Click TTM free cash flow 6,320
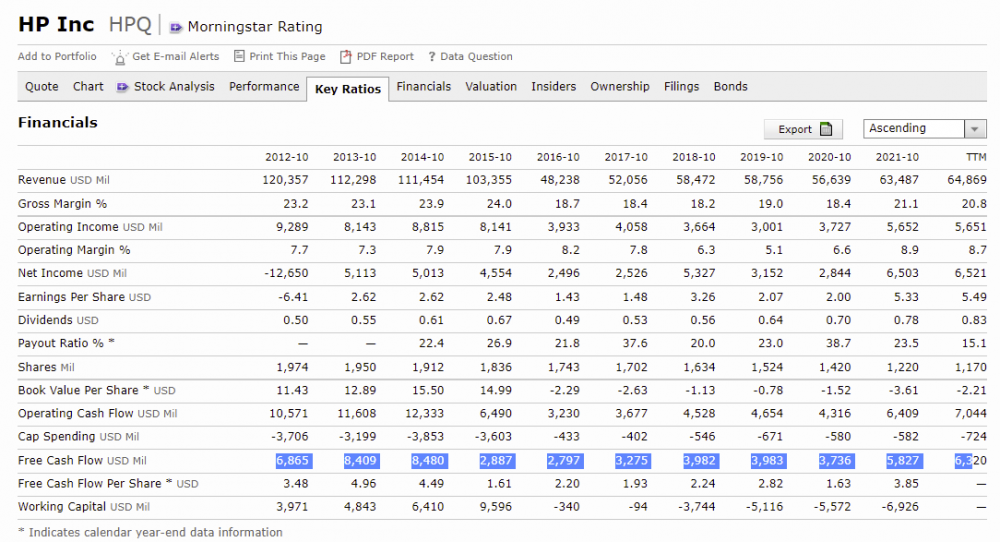The width and height of the screenshot is (1000, 542). pos(971,460)
